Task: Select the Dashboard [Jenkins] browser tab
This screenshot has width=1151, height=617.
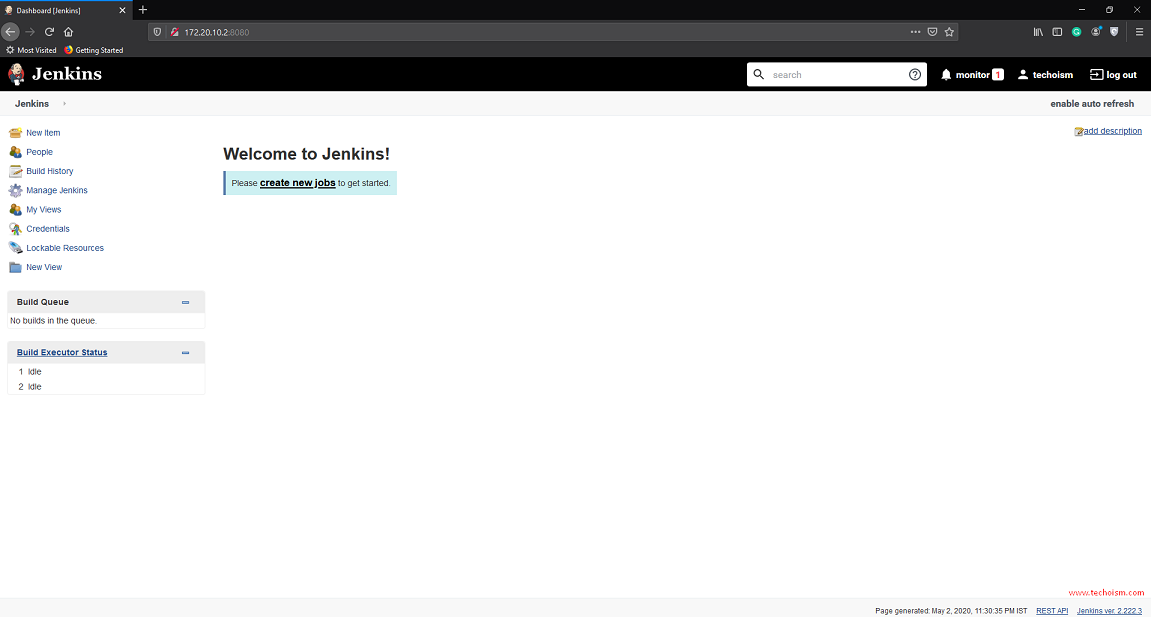Action: (66, 10)
